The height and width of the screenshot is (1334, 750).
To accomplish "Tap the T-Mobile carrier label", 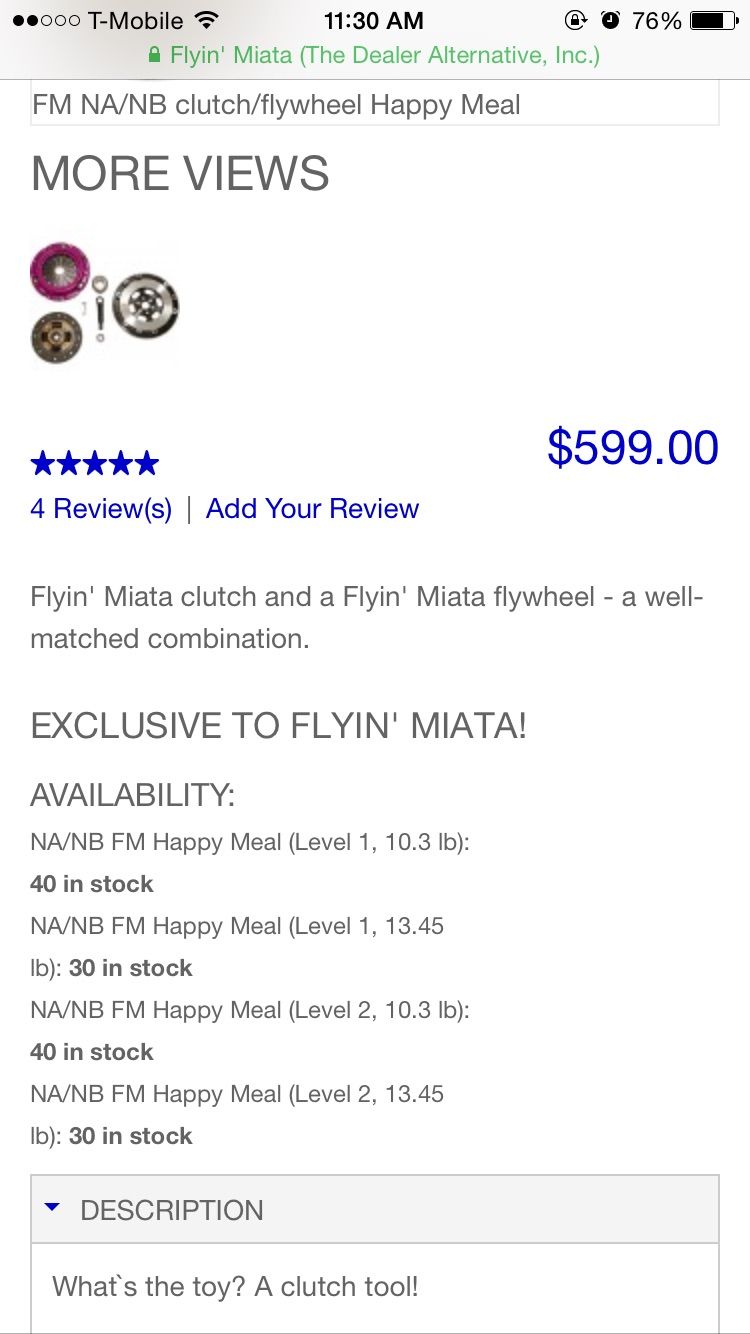I will (136, 20).
